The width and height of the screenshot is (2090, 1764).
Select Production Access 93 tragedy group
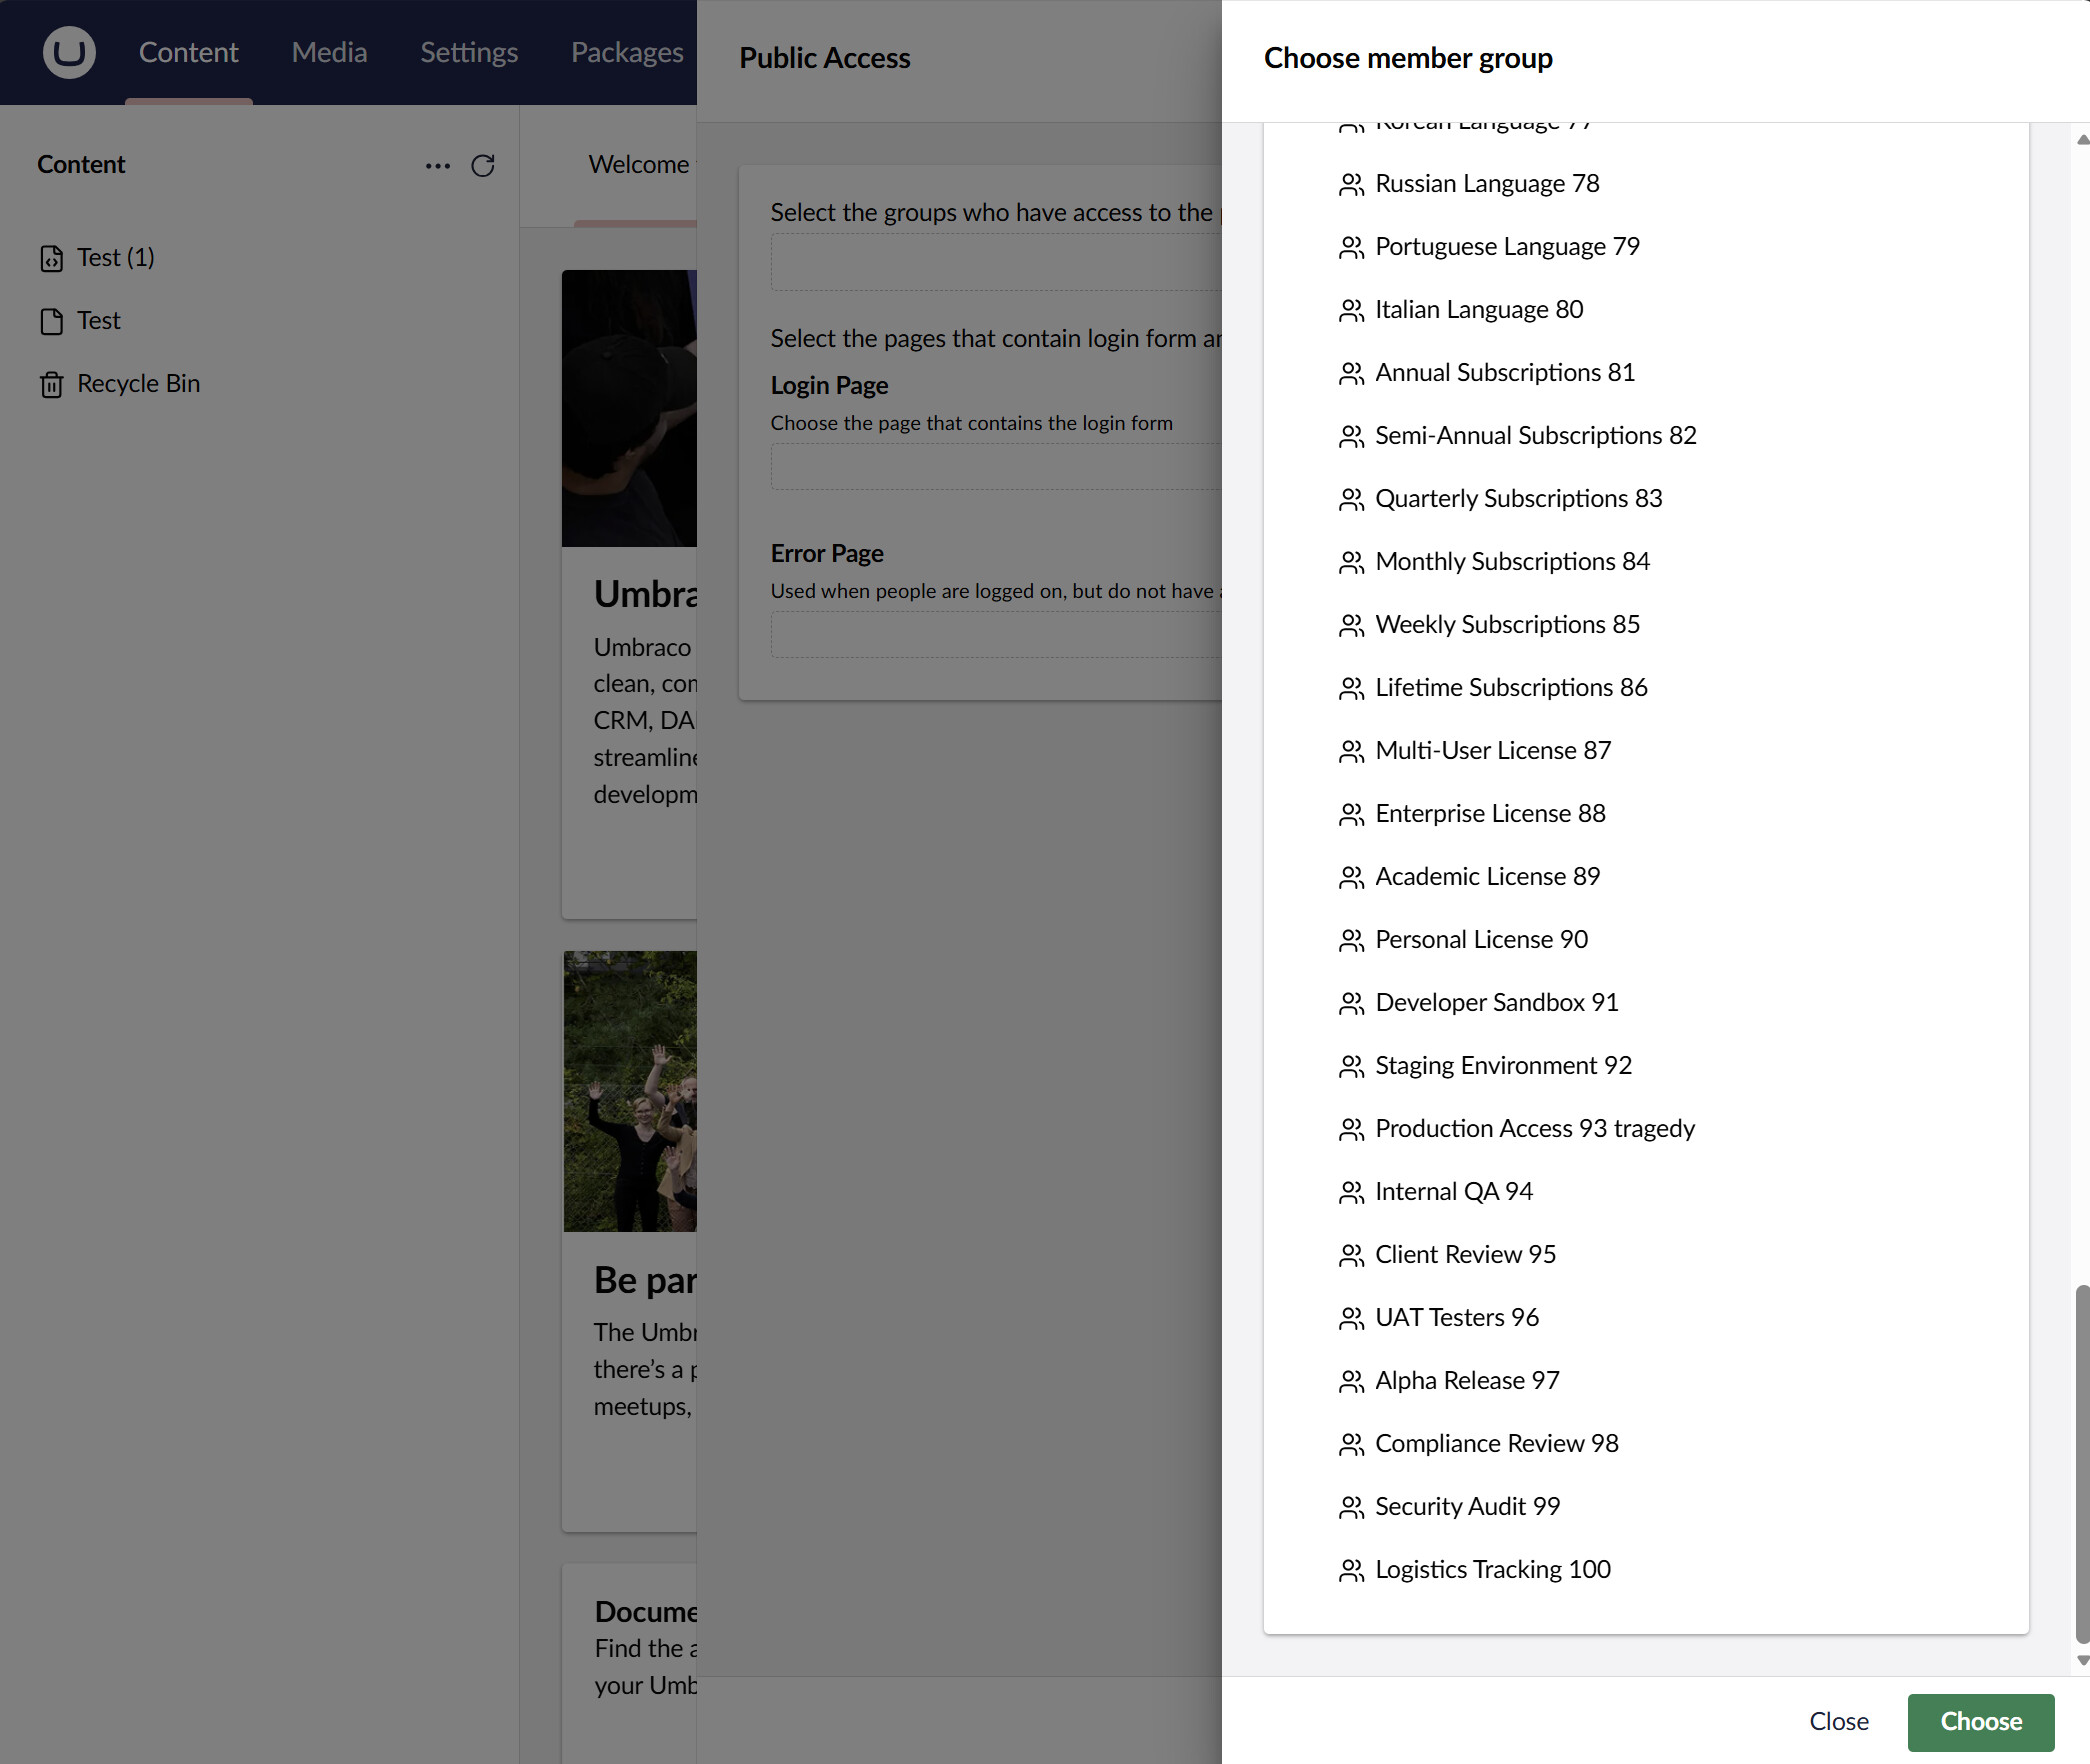point(1534,1129)
